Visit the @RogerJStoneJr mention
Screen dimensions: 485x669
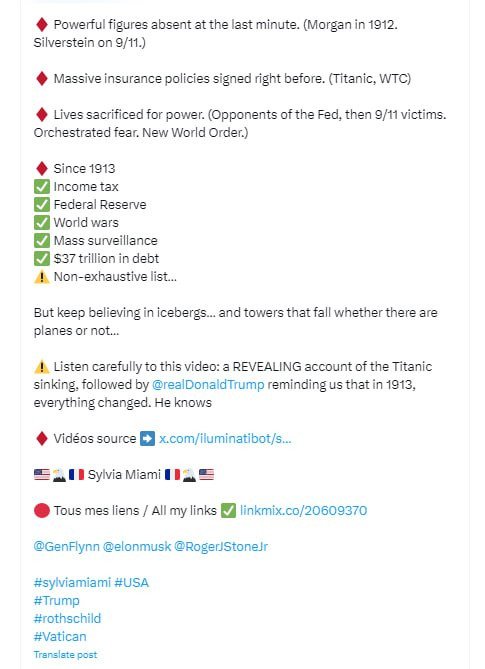coord(221,547)
